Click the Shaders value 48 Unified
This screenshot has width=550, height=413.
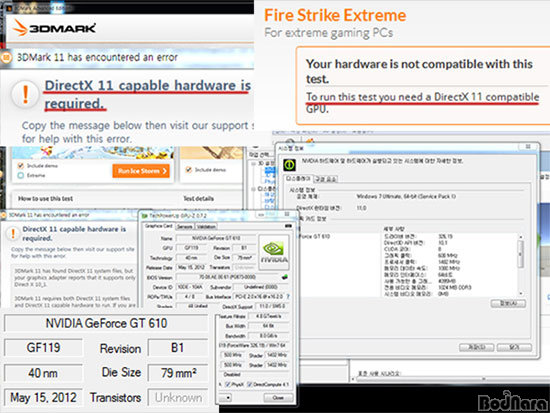(x=197, y=306)
